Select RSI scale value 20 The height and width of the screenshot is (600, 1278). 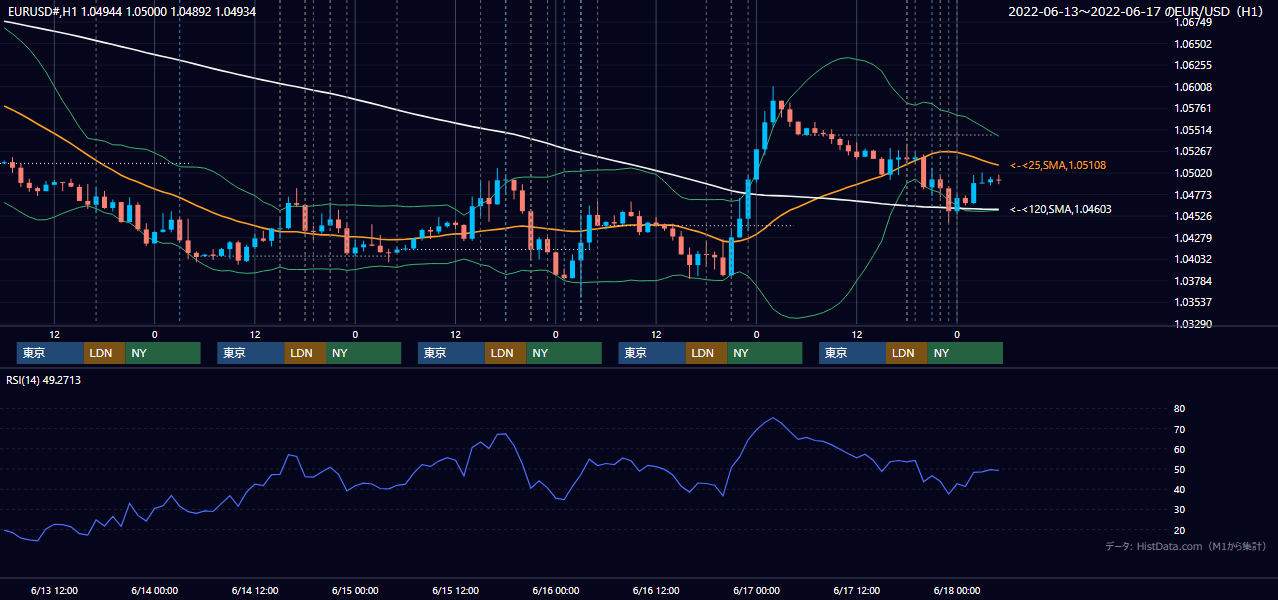click(x=1180, y=530)
